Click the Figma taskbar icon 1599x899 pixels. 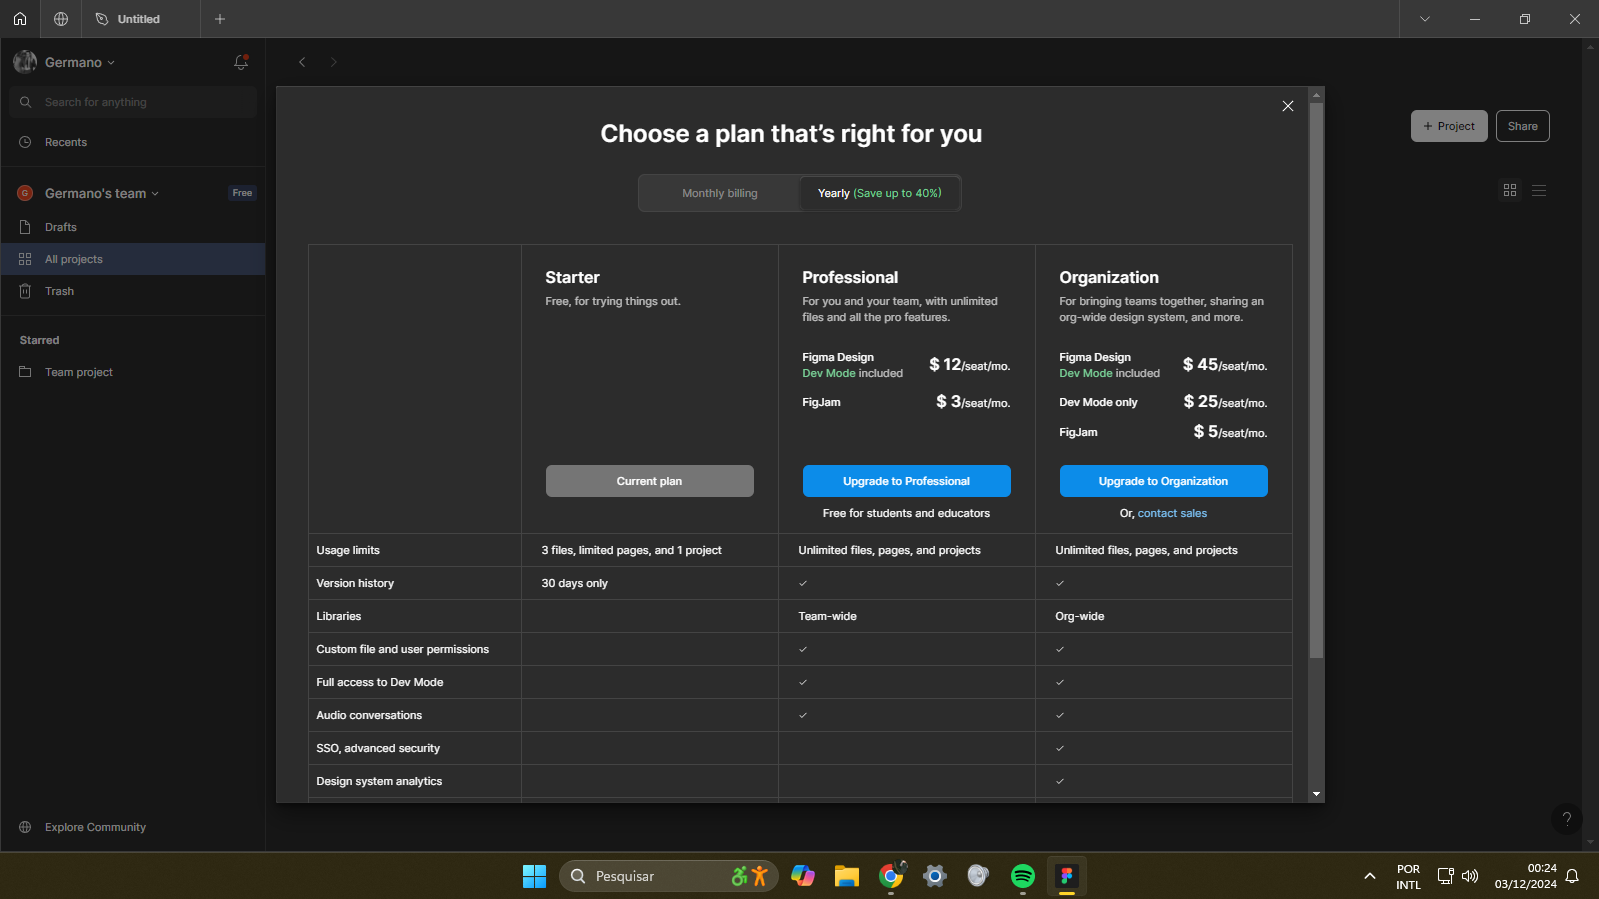pyautogui.click(x=1067, y=876)
